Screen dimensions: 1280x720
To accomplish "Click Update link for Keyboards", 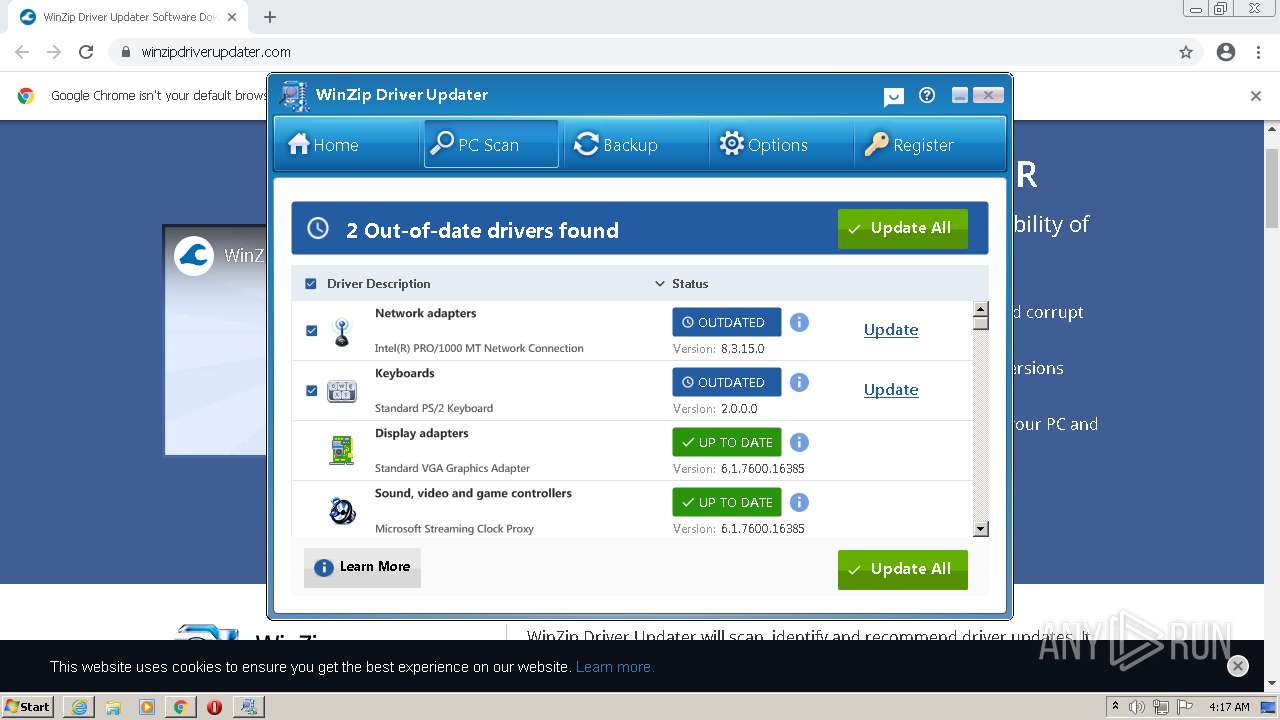I will pos(891,390).
